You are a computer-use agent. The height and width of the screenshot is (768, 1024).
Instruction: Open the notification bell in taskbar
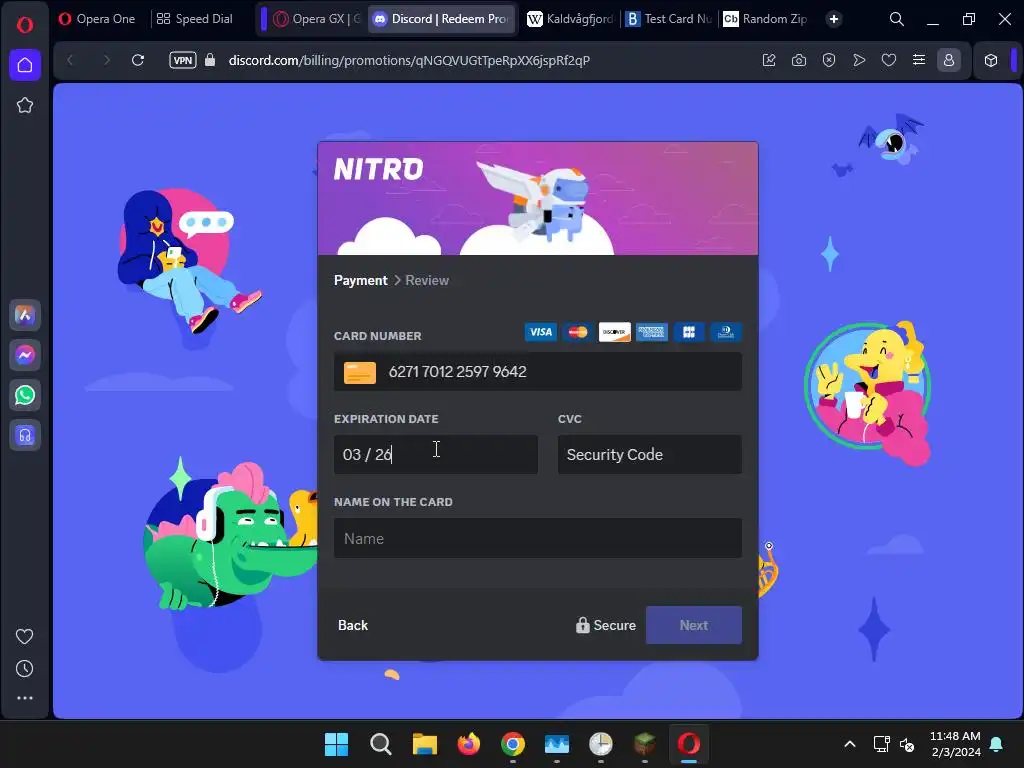997,744
